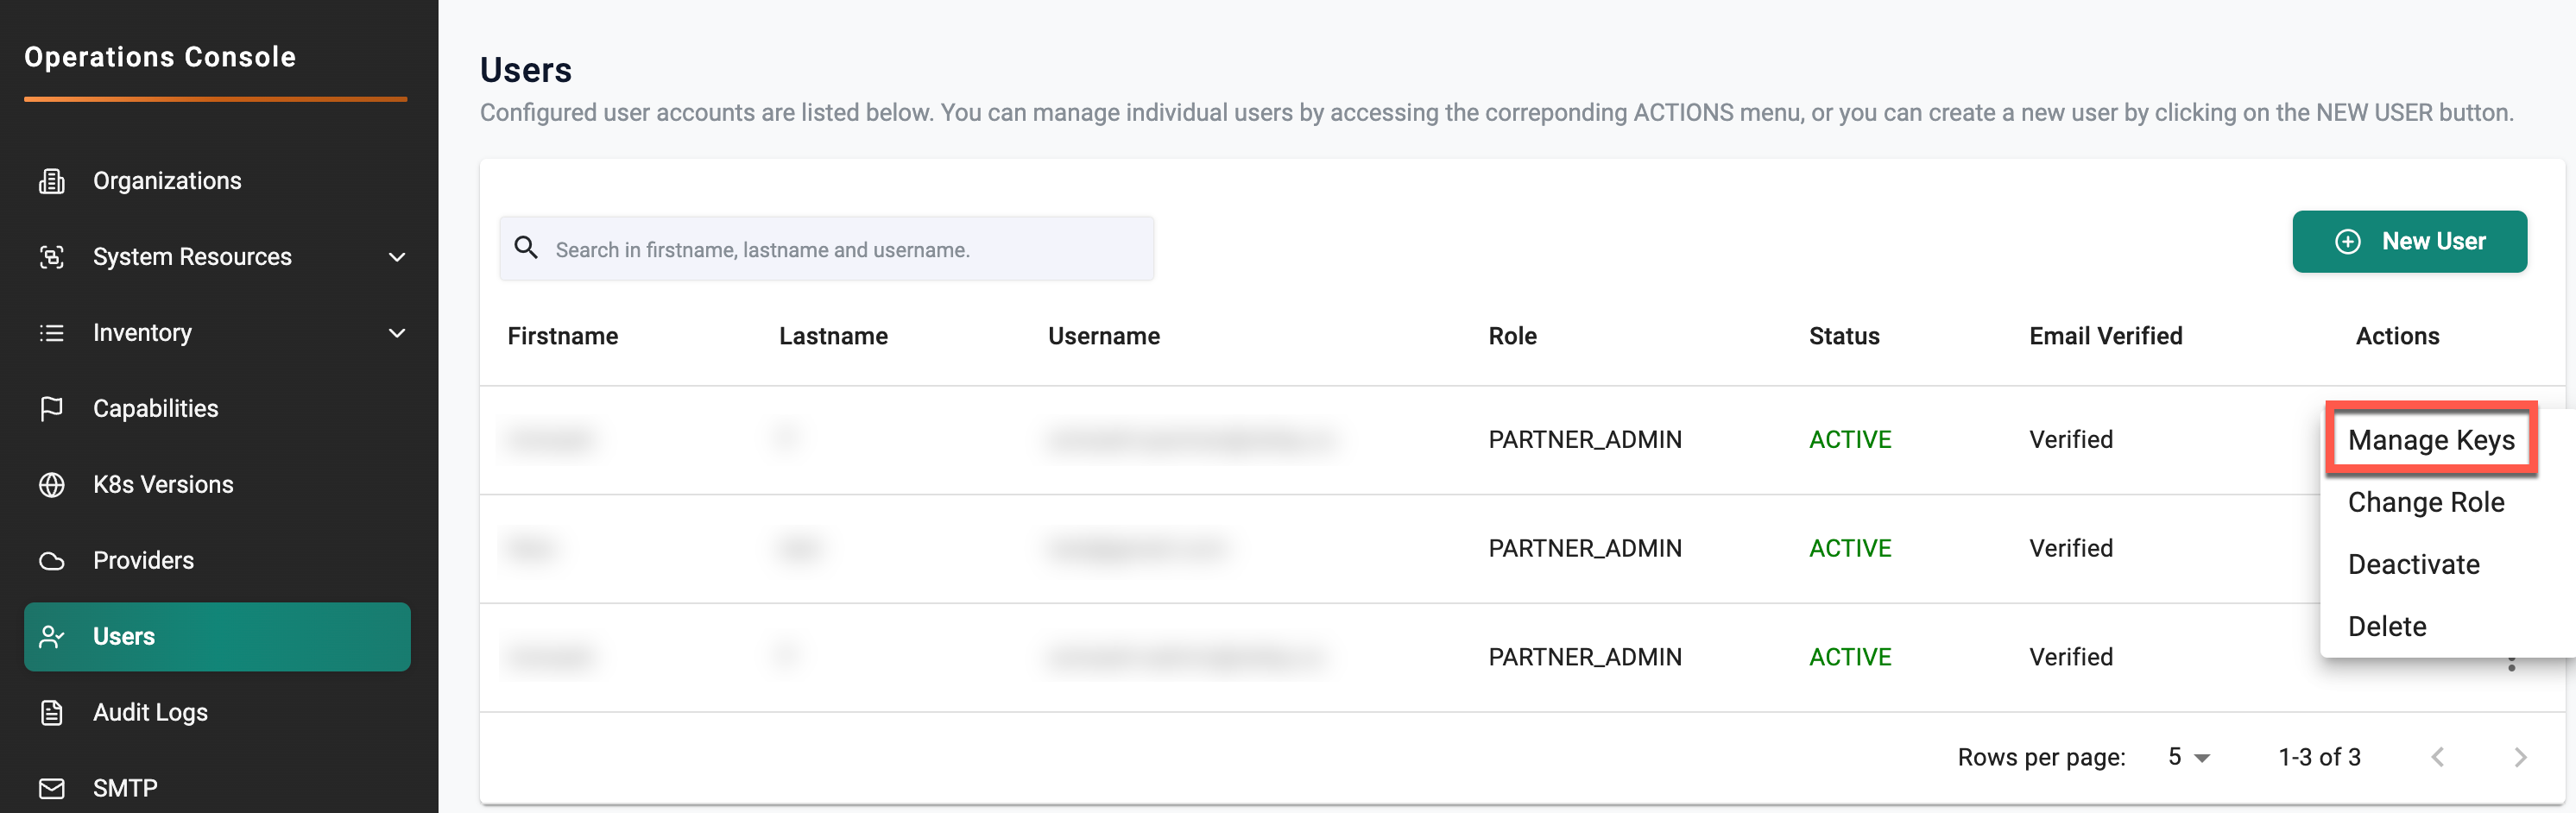Go to next page of users
The width and height of the screenshot is (2576, 813).
tap(2519, 757)
